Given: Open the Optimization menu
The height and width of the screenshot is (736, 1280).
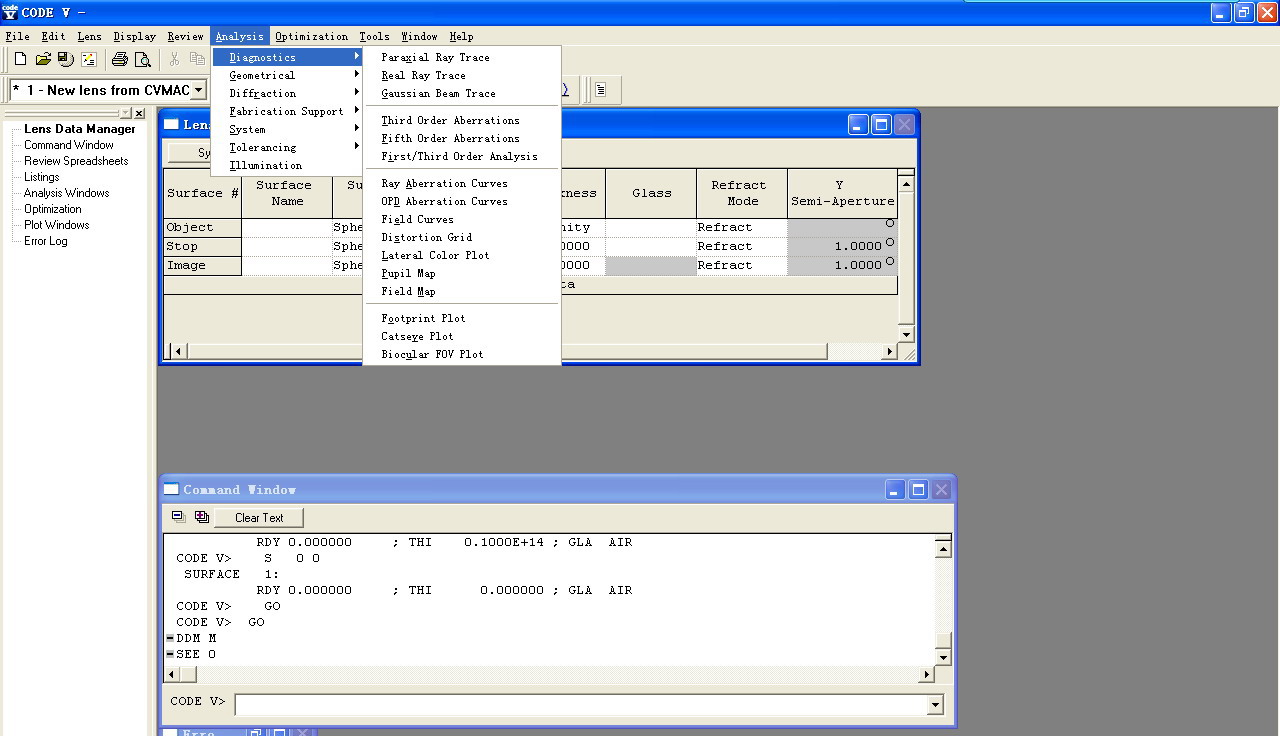Looking at the screenshot, I should click(x=311, y=36).
